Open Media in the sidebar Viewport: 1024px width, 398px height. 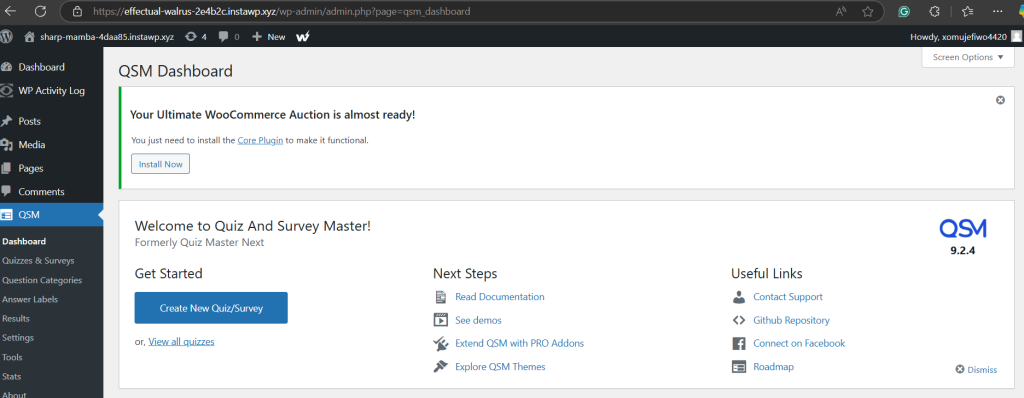click(31, 144)
